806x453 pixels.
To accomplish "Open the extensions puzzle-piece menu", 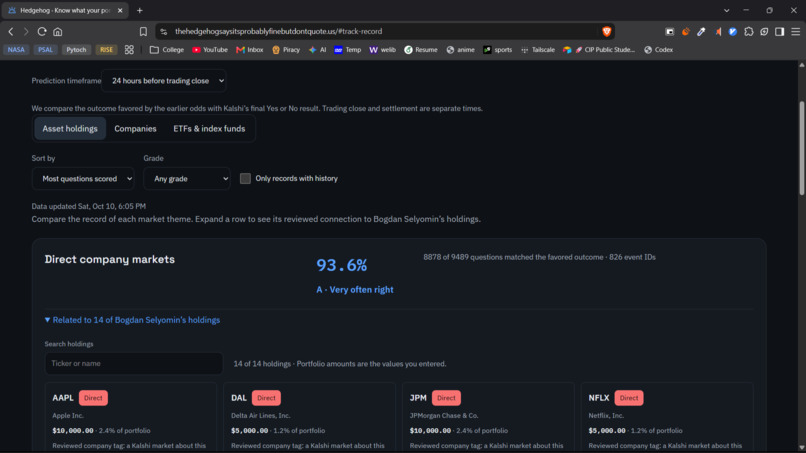I will [x=749, y=31].
